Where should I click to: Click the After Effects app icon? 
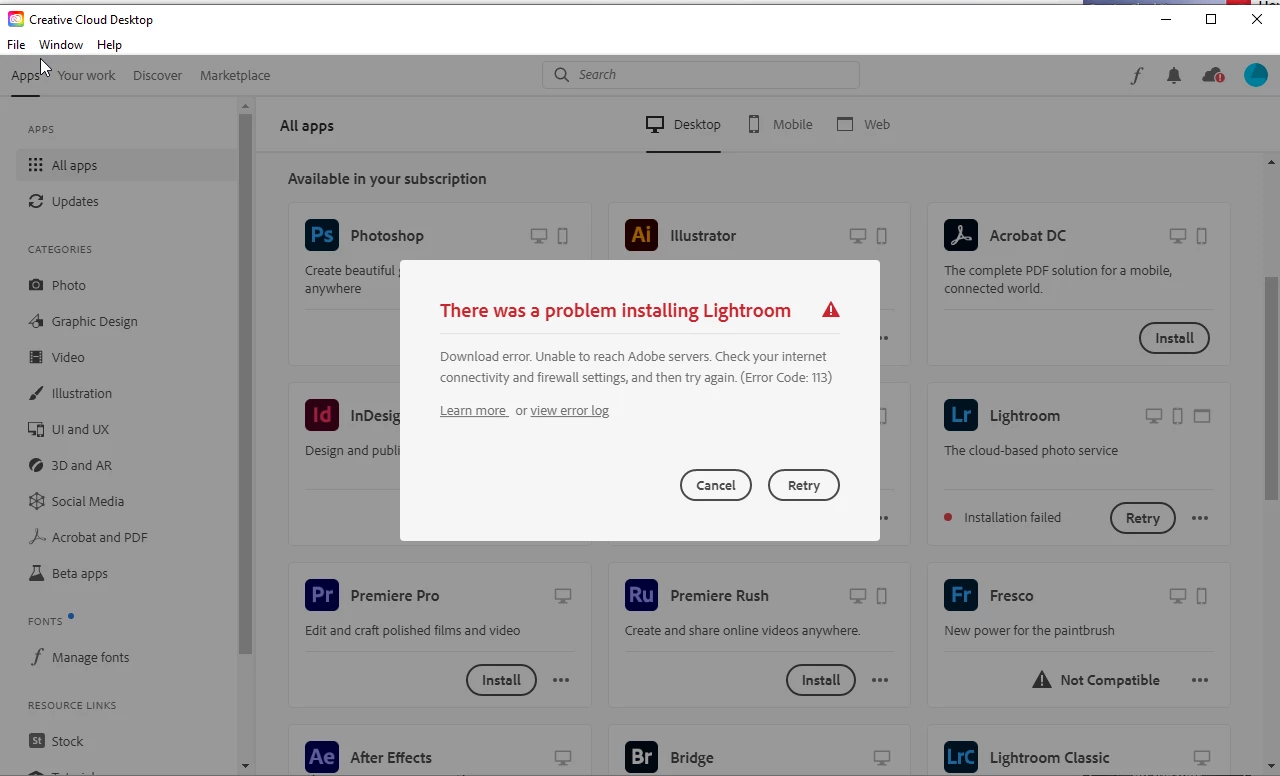tap(322, 757)
